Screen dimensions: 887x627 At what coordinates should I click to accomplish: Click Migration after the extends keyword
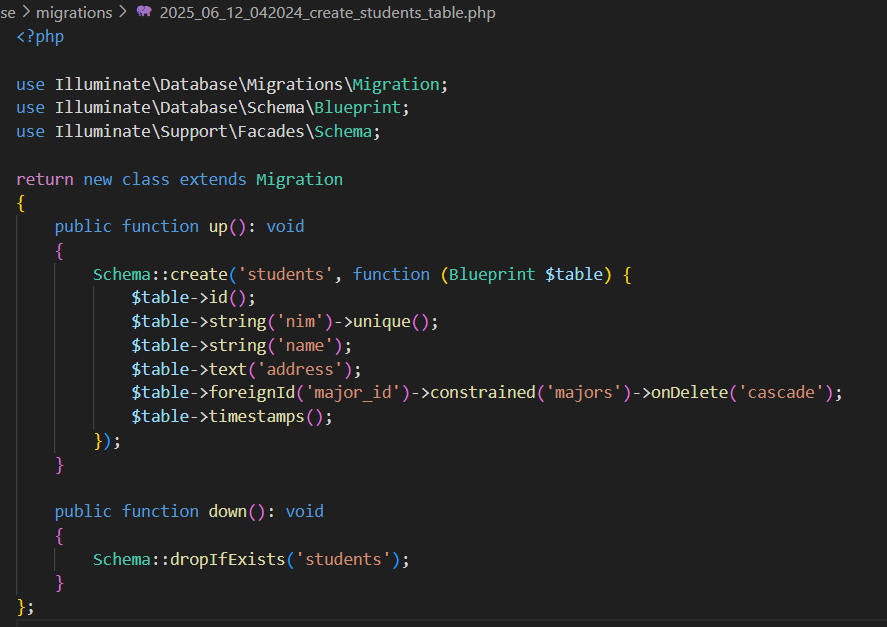coord(299,179)
